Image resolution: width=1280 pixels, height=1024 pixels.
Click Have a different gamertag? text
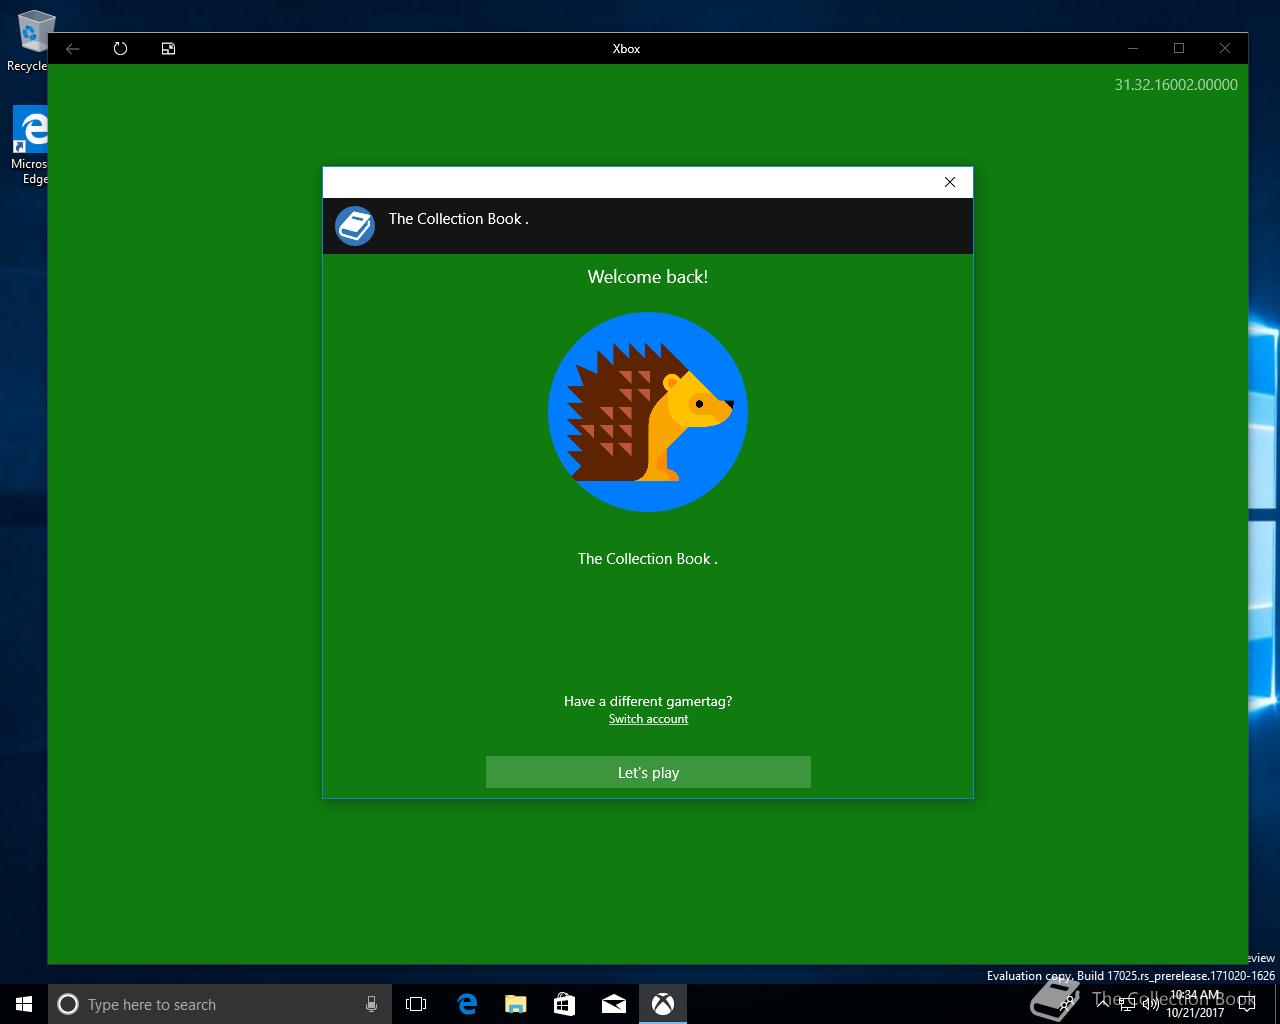(648, 701)
